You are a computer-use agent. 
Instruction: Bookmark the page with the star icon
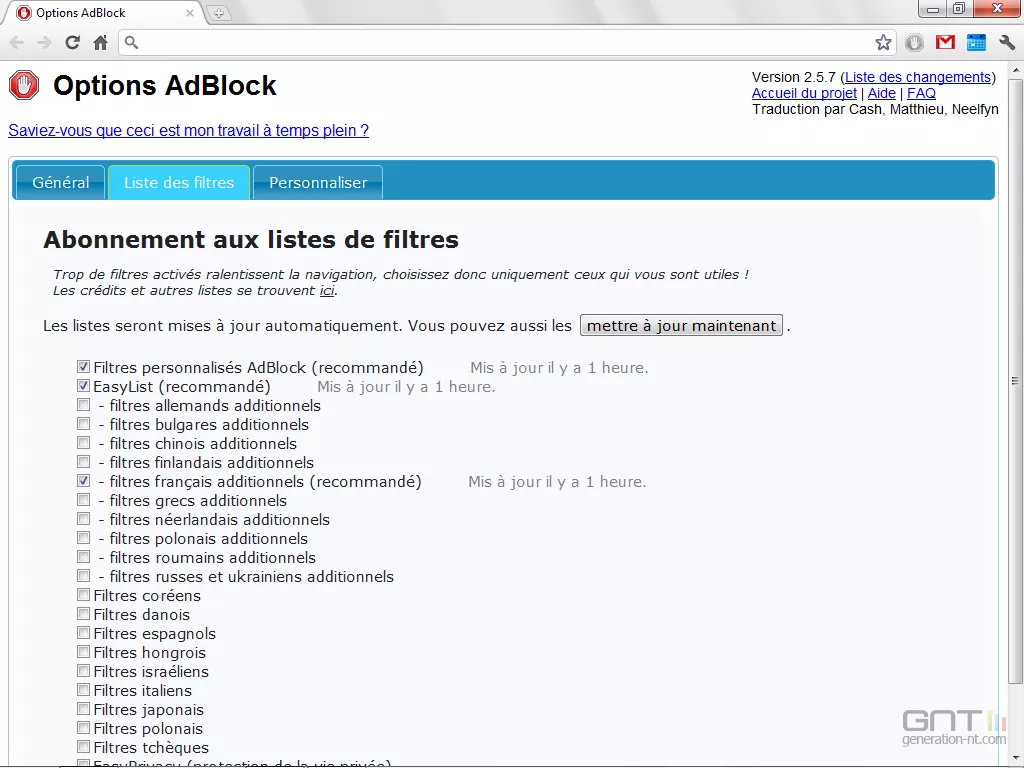883,43
